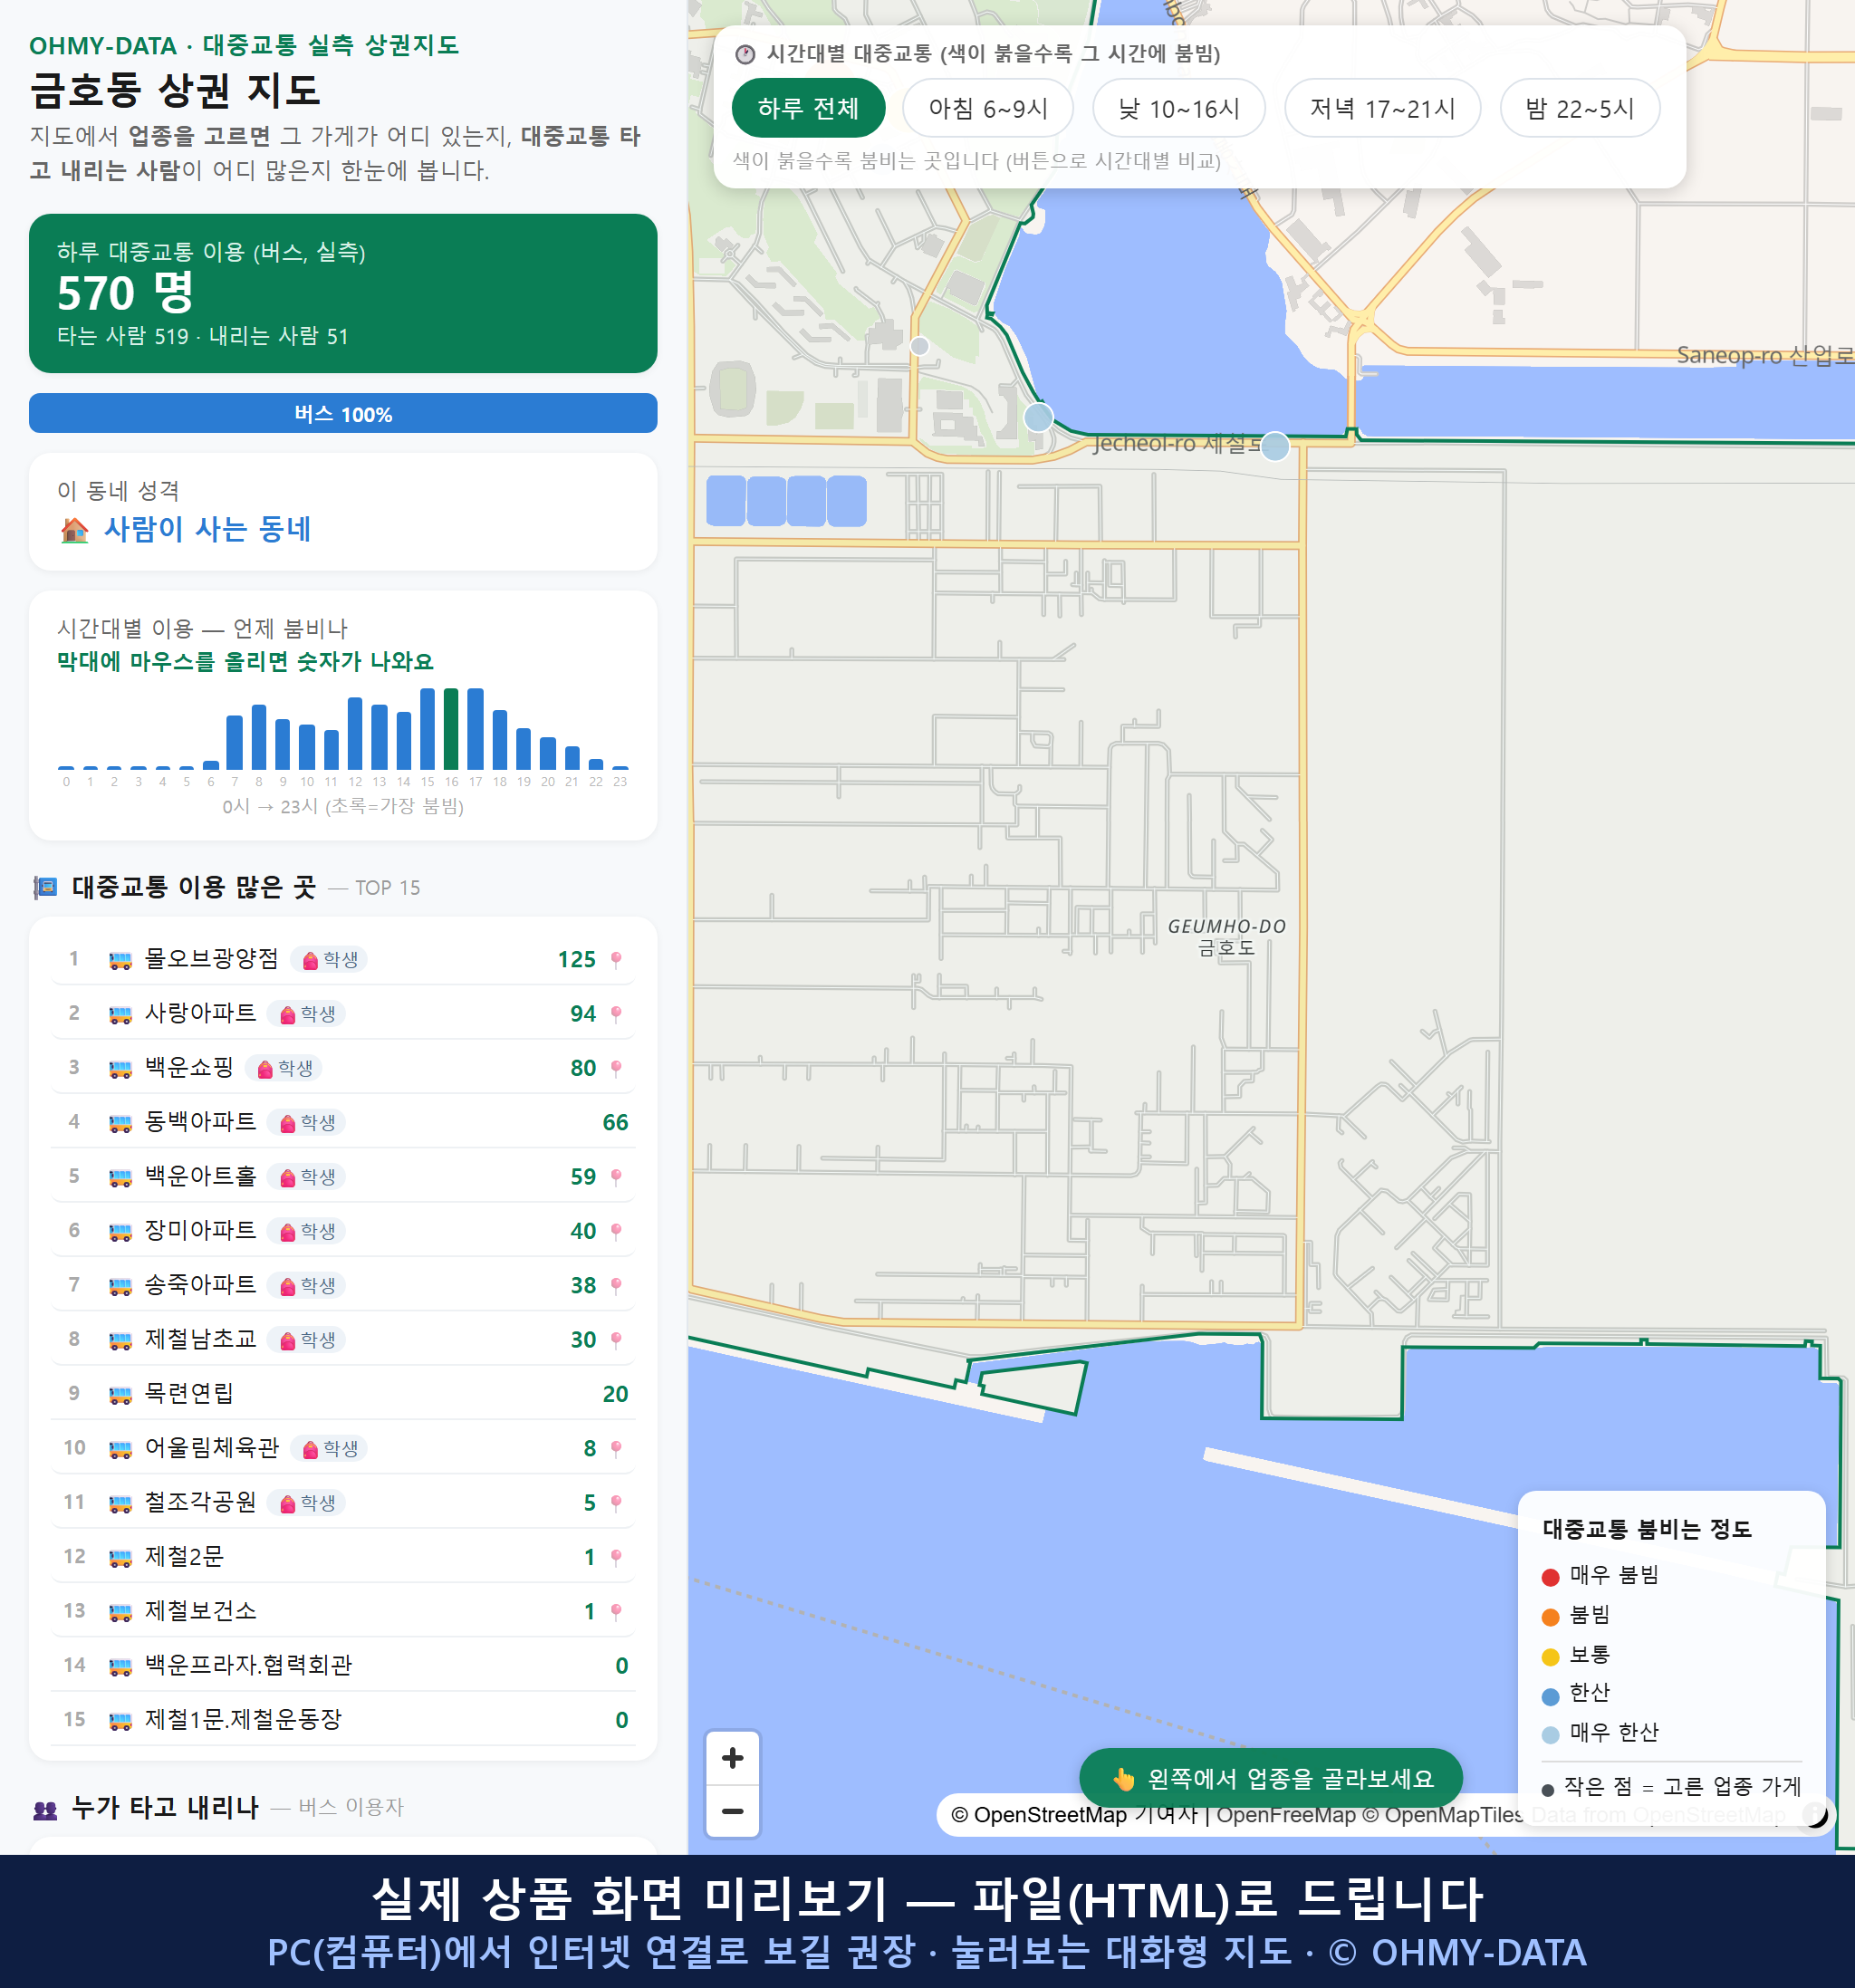
Task: Click the 학생 badge on 몰오브광양점 row
Action: point(330,960)
